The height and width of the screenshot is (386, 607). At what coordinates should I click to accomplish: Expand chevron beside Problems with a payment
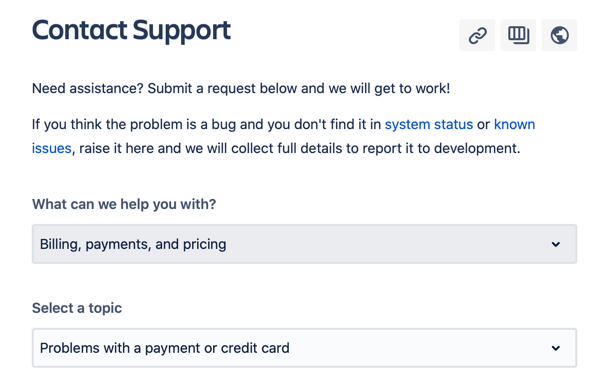[556, 348]
